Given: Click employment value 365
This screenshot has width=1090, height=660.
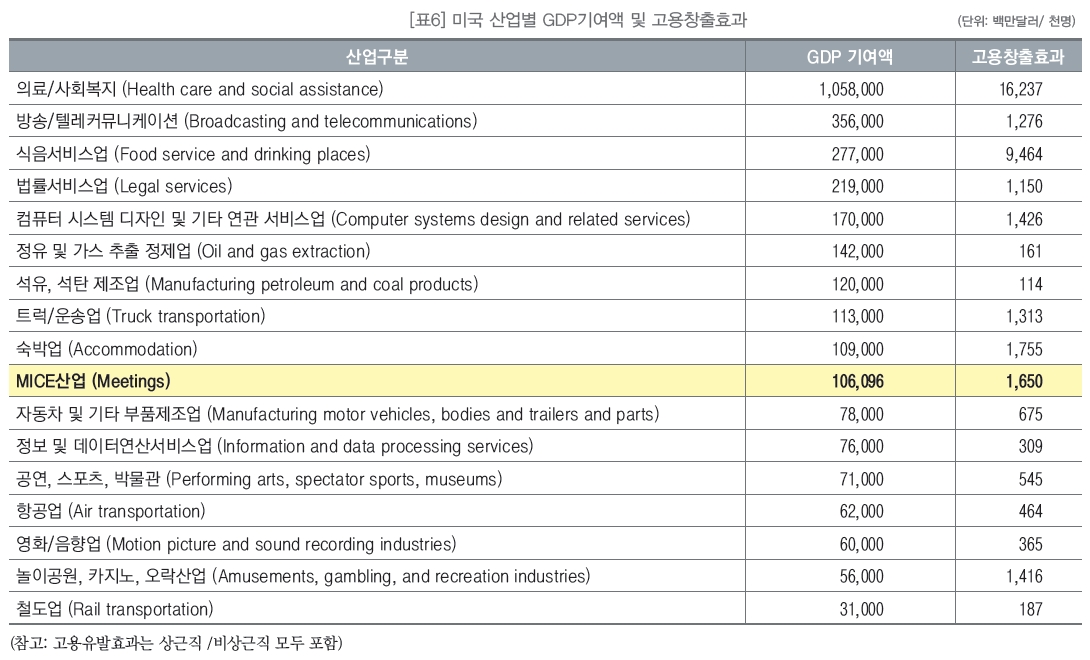Looking at the screenshot, I should point(1031,544).
